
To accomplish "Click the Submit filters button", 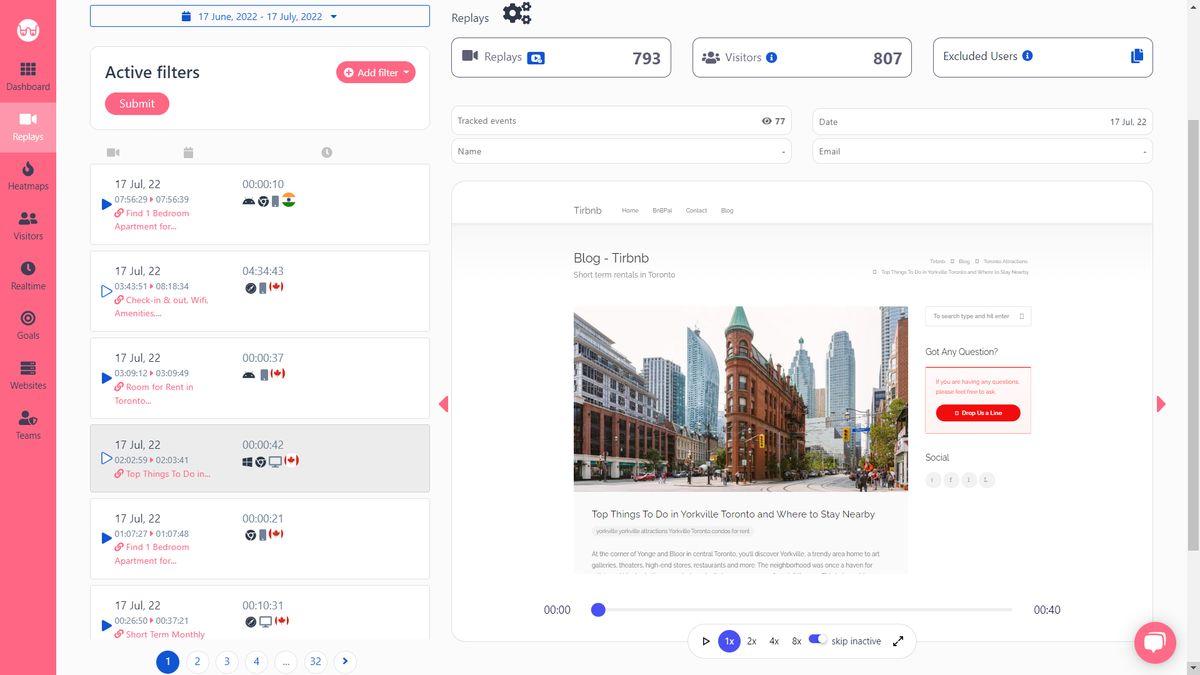I will coord(137,104).
